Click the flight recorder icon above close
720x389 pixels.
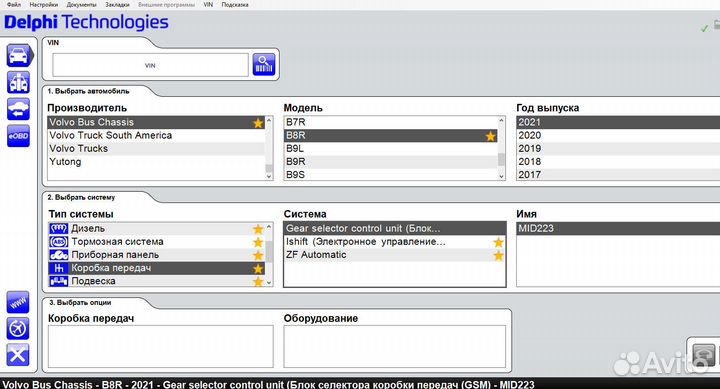[18, 329]
